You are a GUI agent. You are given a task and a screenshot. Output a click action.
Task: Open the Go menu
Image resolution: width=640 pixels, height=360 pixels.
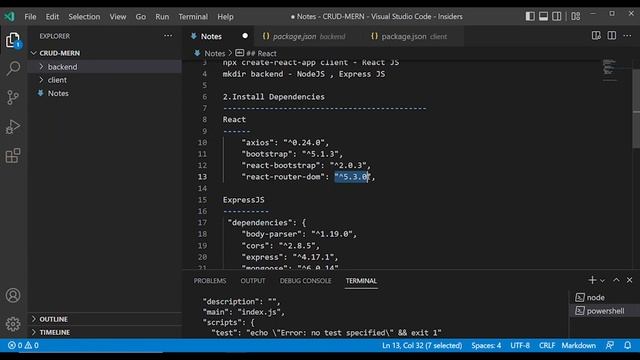[x=141, y=17]
